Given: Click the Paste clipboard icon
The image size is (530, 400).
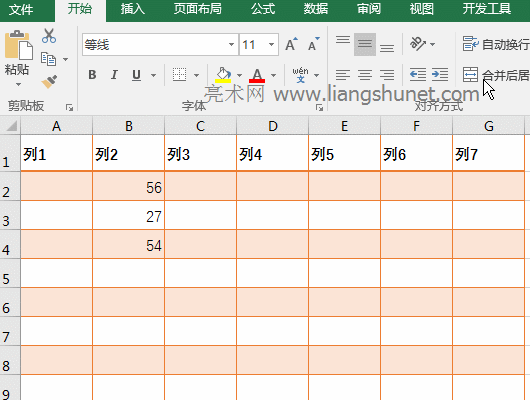Looking at the screenshot, I should [x=19, y=45].
